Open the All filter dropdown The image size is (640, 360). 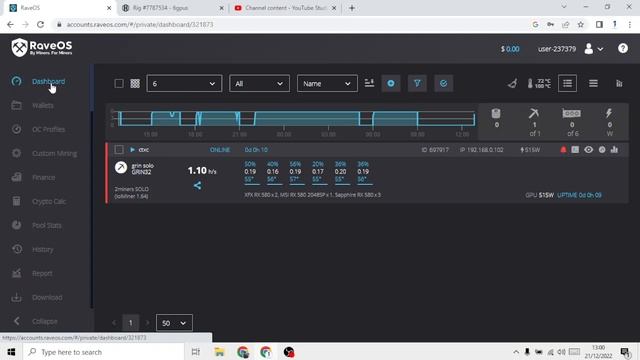click(259, 83)
